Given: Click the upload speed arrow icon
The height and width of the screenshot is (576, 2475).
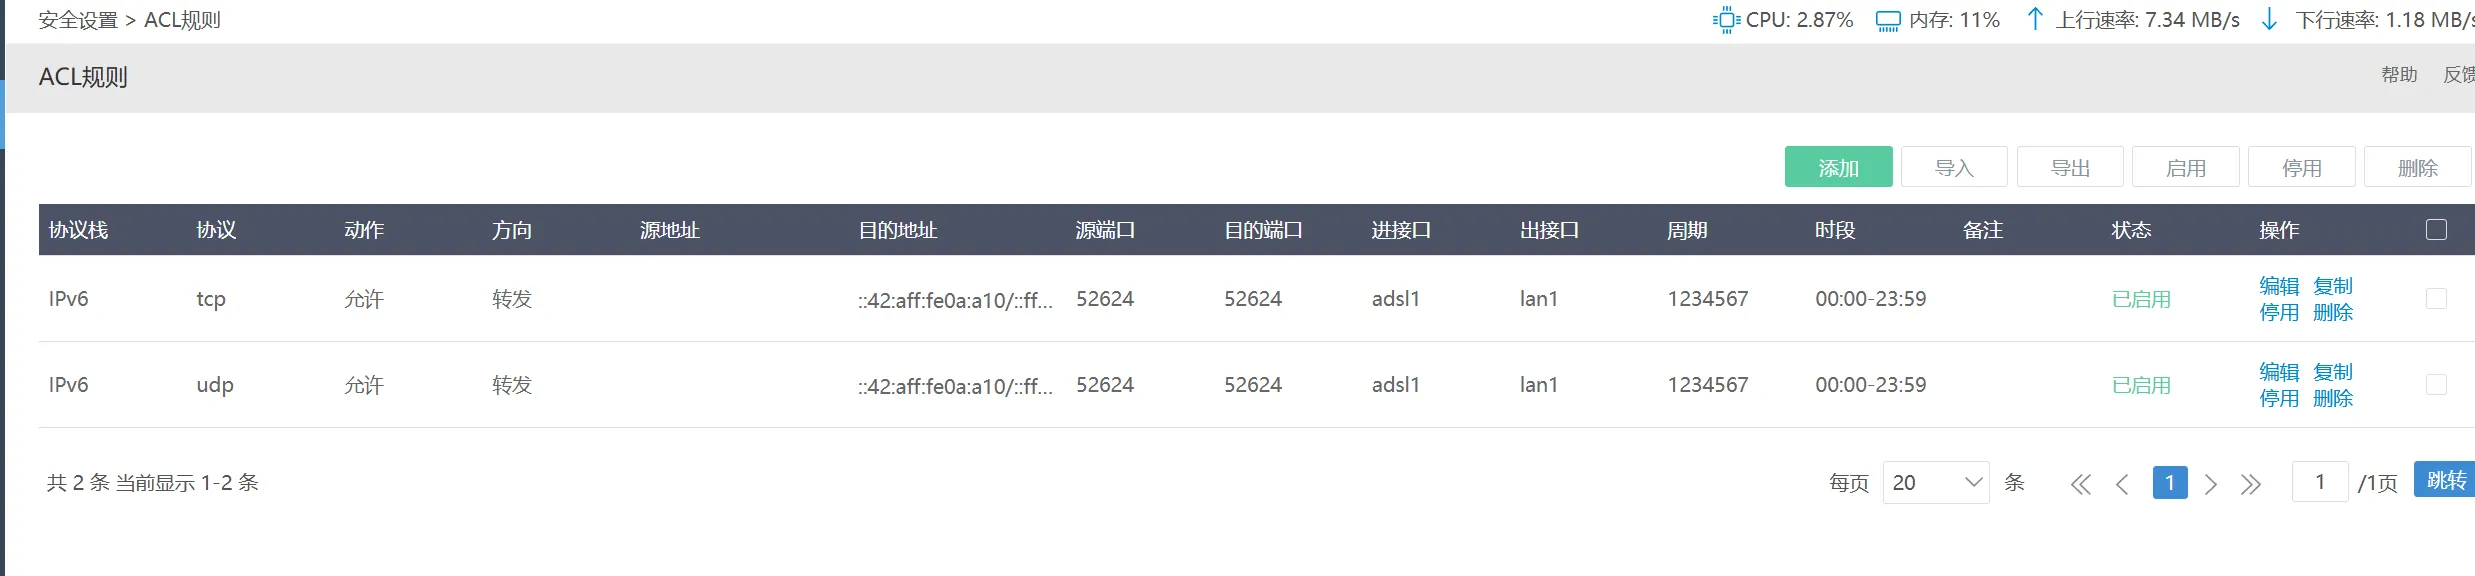Looking at the screenshot, I should pyautogui.click(x=2034, y=19).
